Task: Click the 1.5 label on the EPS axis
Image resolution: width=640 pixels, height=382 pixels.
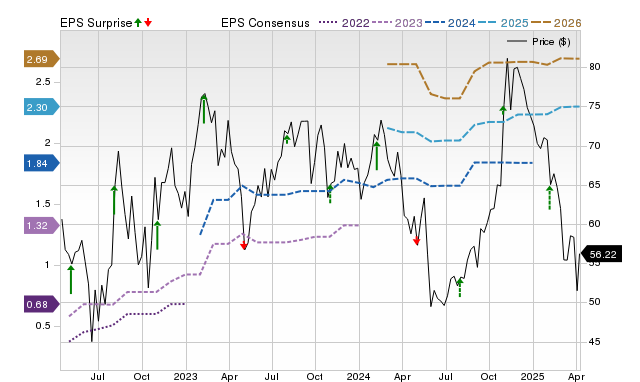Action: (43, 204)
